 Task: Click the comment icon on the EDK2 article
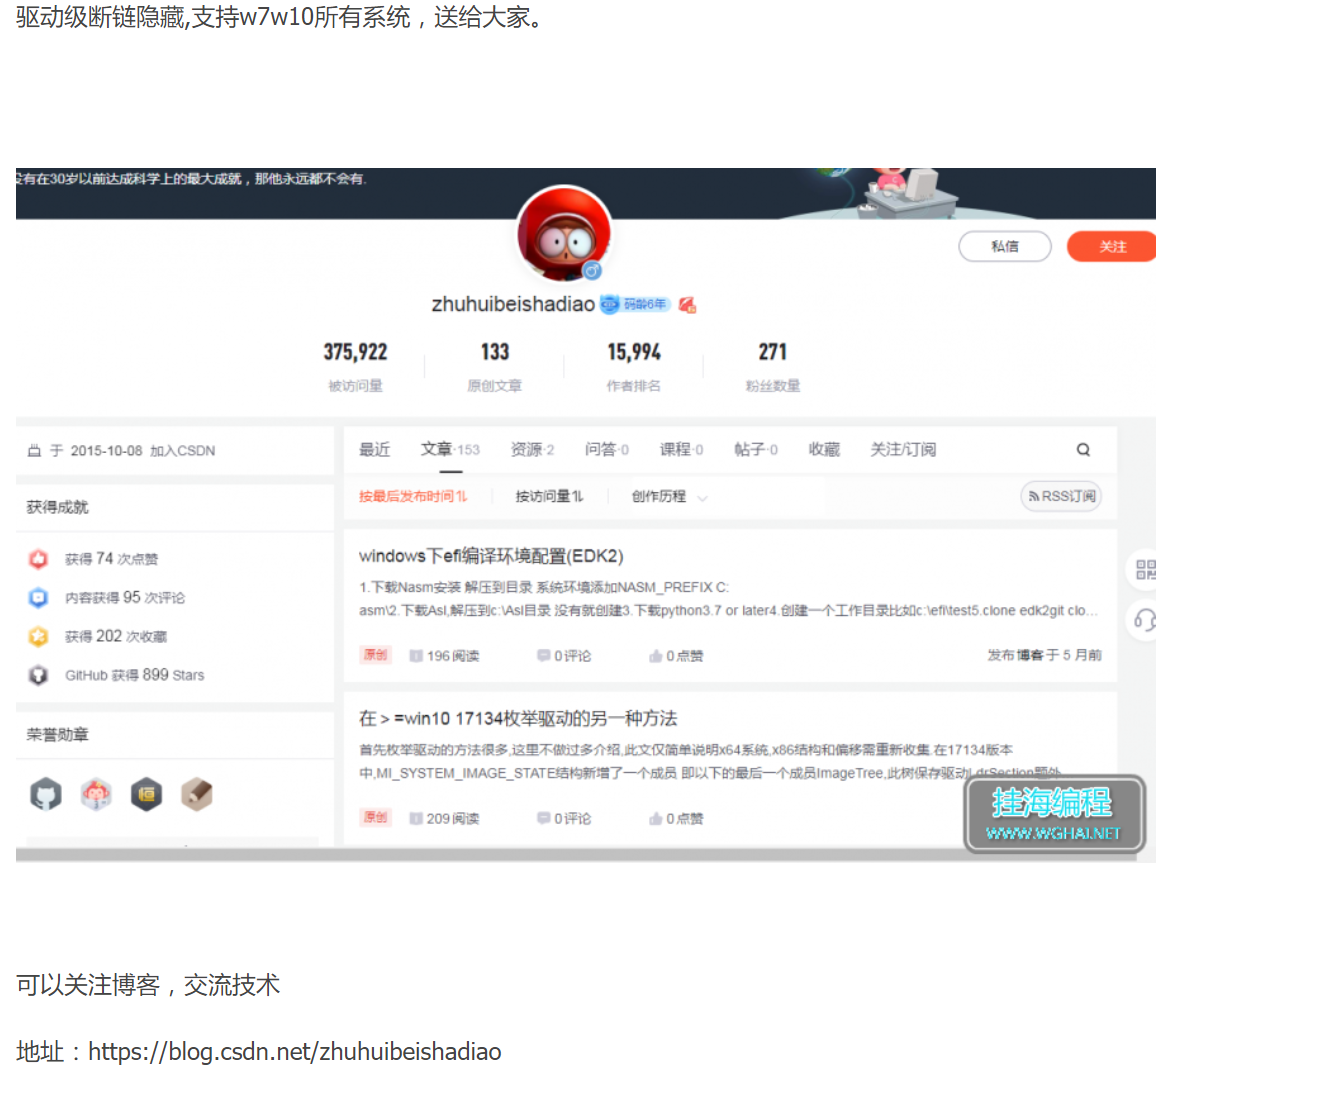pyautogui.click(x=543, y=656)
